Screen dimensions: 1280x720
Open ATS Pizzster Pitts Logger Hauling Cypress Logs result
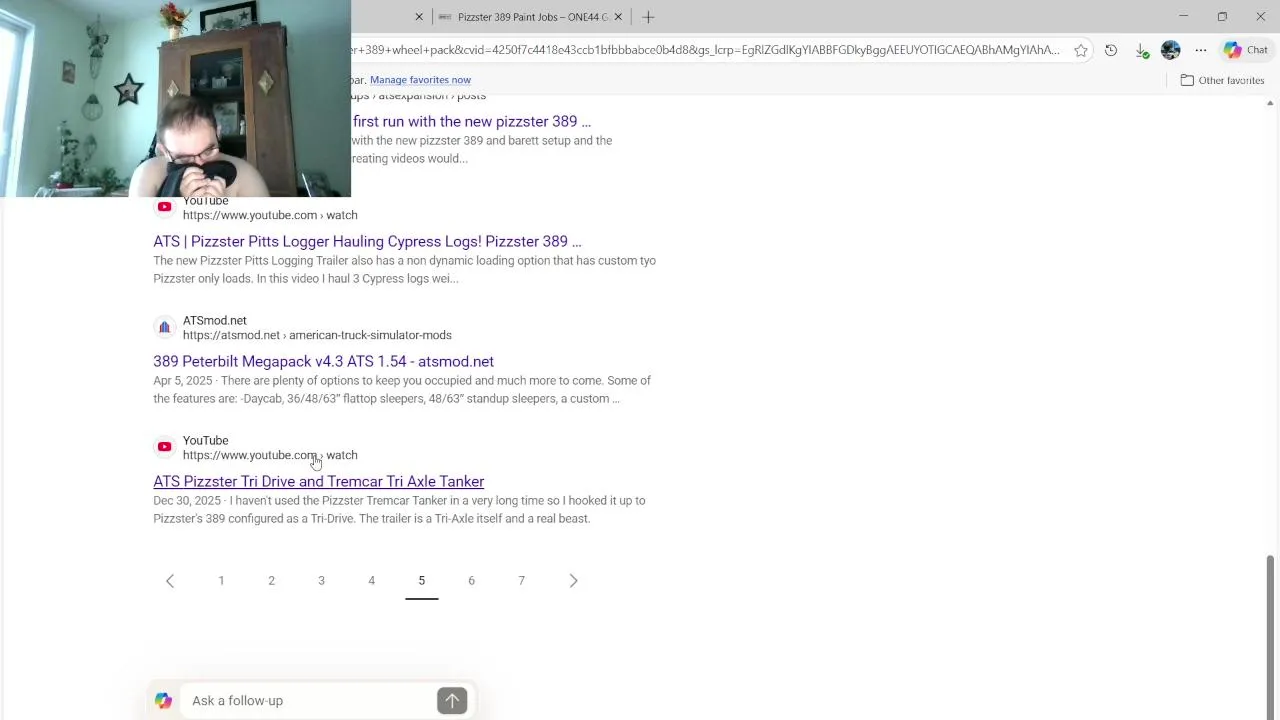click(367, 241)
